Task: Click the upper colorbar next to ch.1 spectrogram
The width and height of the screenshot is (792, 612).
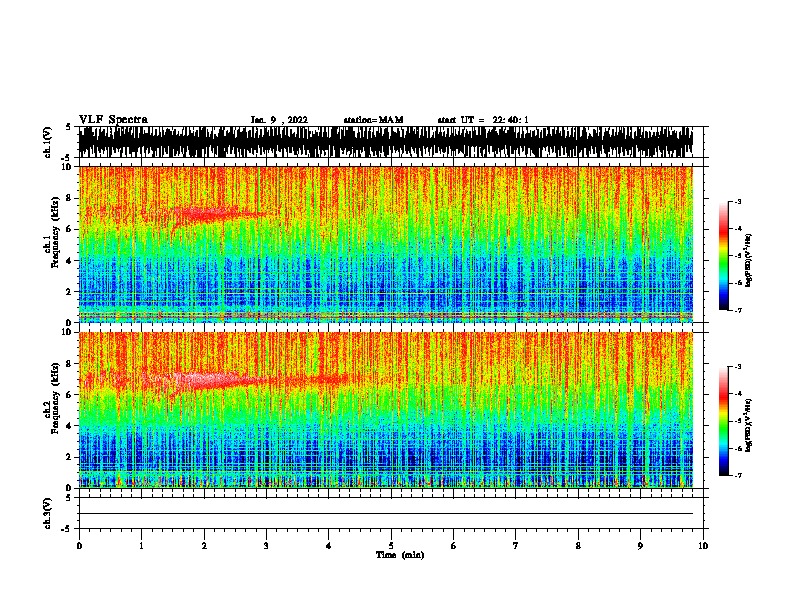Action: (724, 256)
